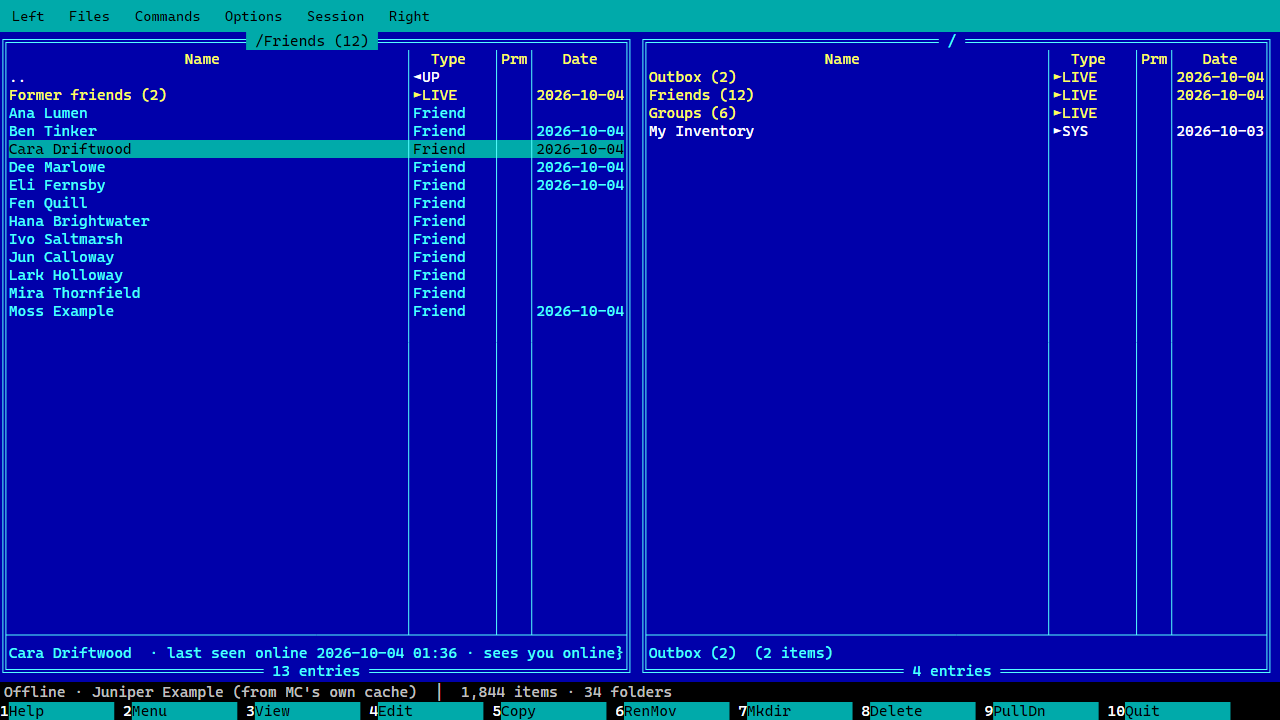Click the 13 entries footer label
The height and width of the screenshot is (720, 1280).
(x=316, y=671)
